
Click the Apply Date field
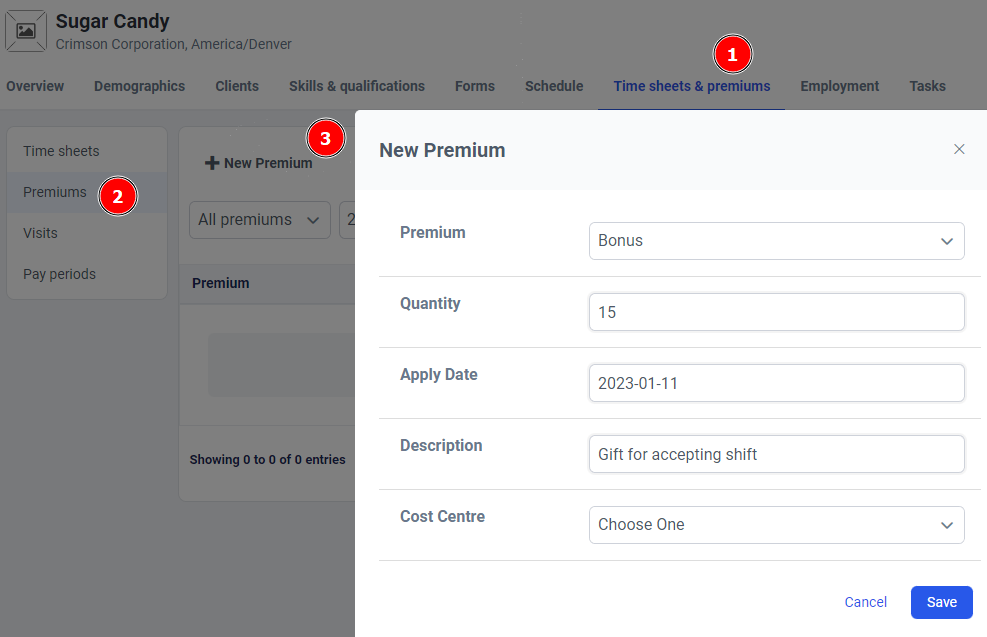pyautogui.click(x=776, y=383)
